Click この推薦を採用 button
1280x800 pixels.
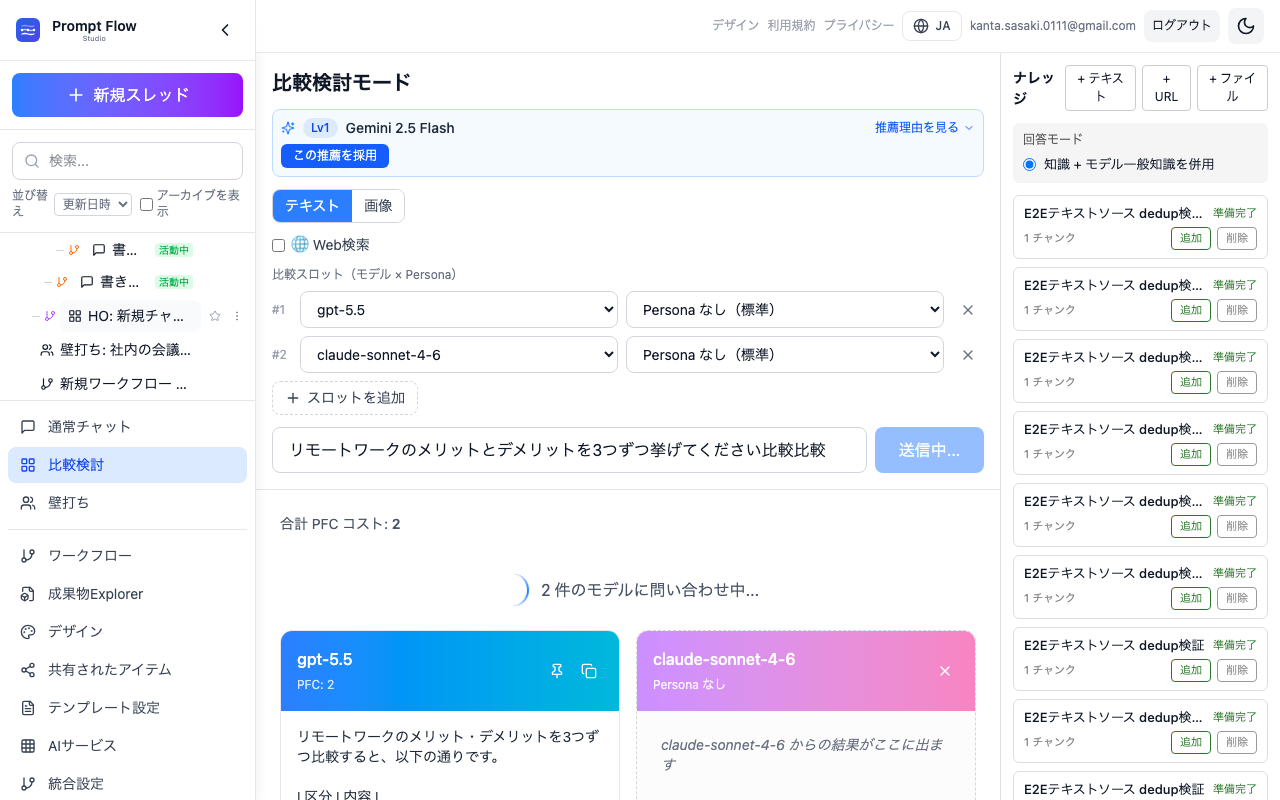[x=335, y=156]
